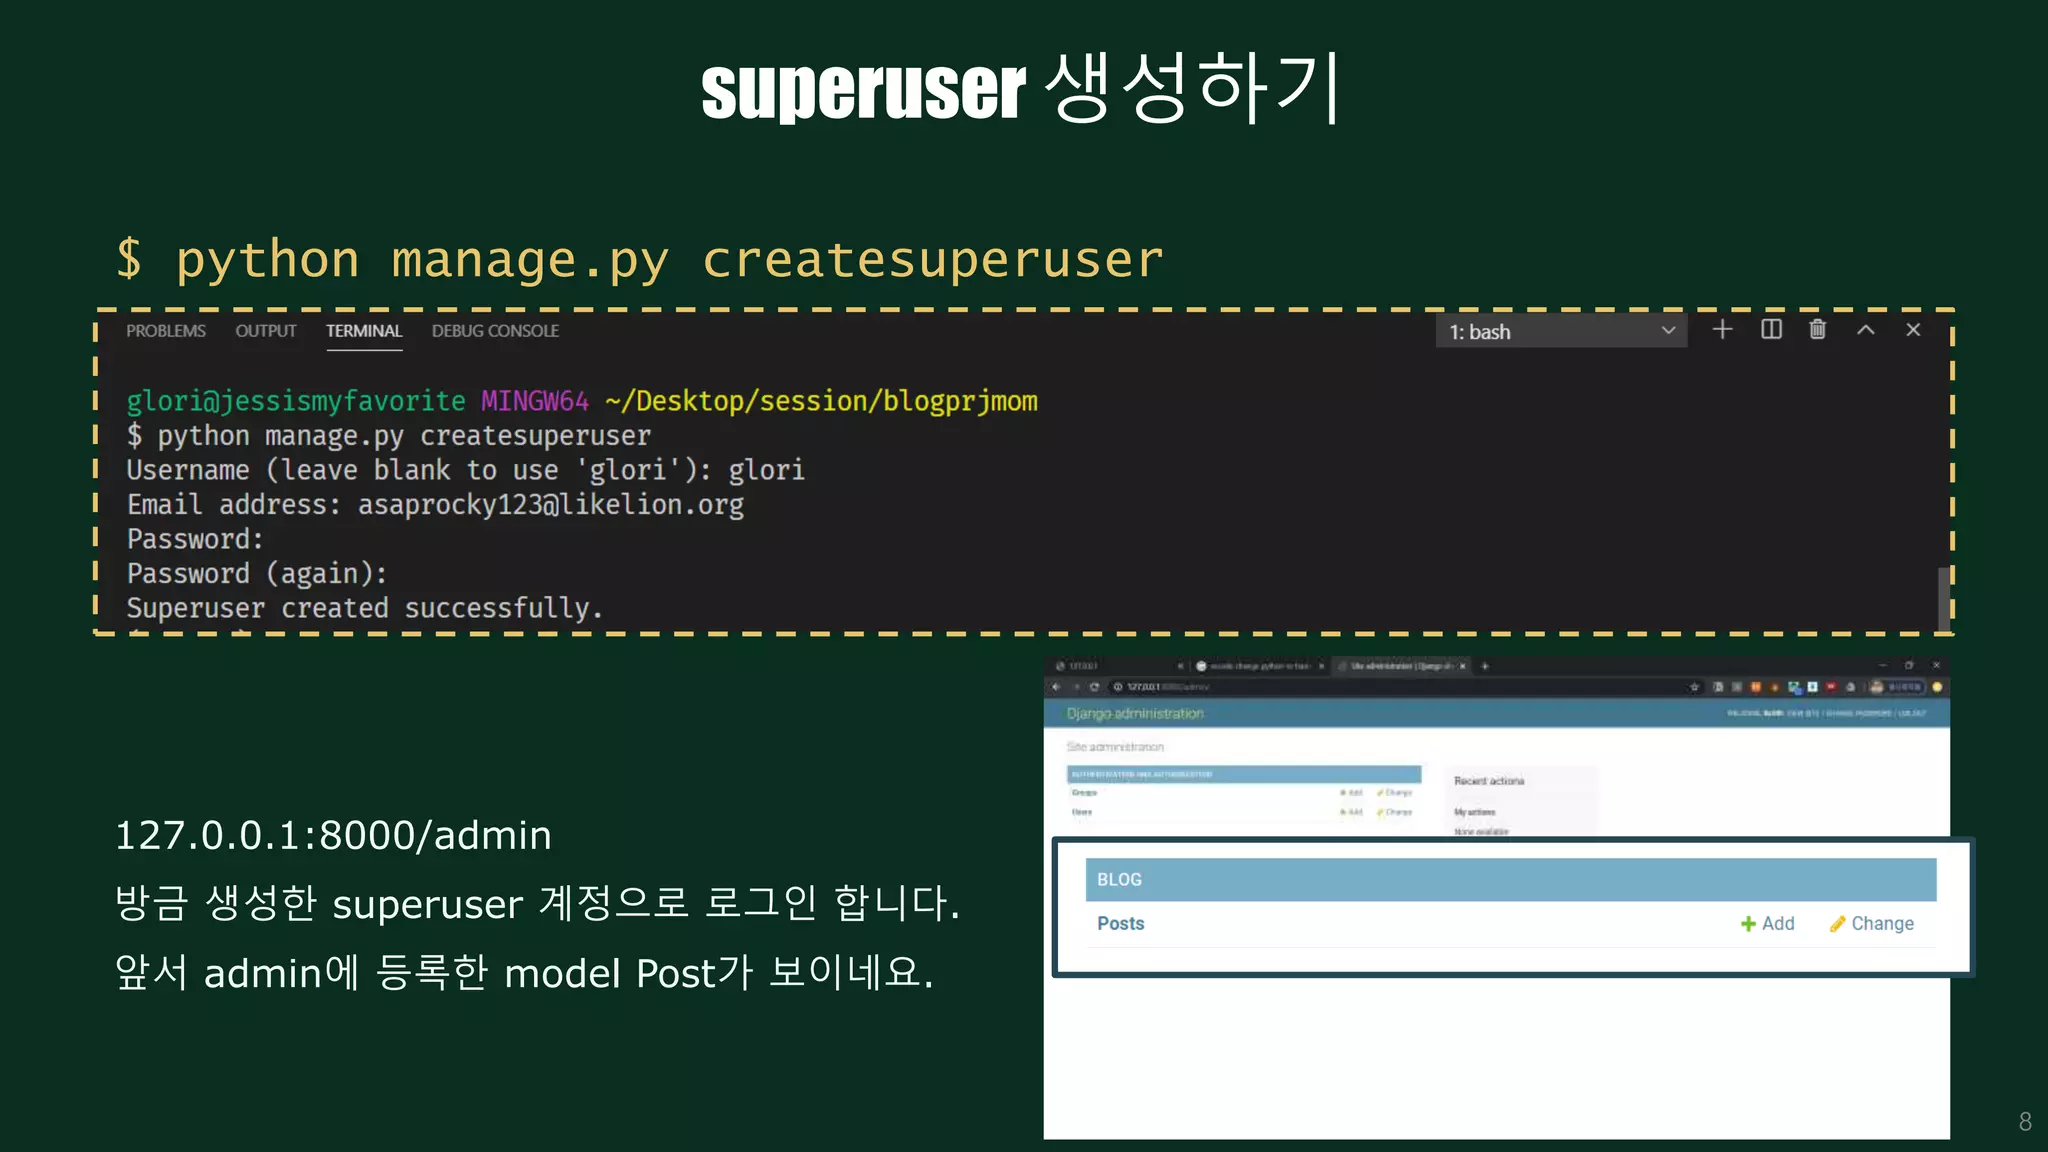Screen dimensions: 2048x1152
Task: Click Groups Change link in admin
Action: pyautogui.click(x=1395, y=792)
